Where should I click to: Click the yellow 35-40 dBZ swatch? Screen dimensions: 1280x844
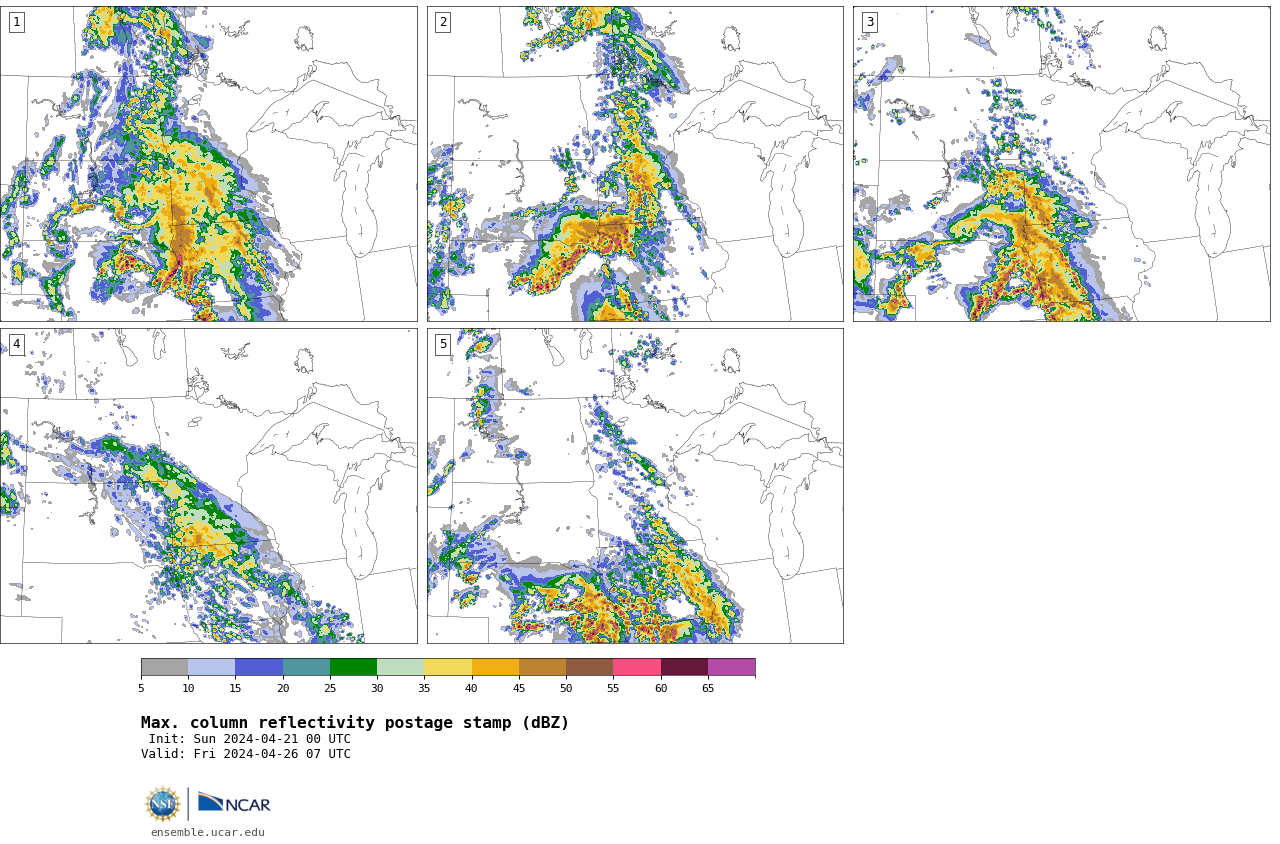click(448, 667)
